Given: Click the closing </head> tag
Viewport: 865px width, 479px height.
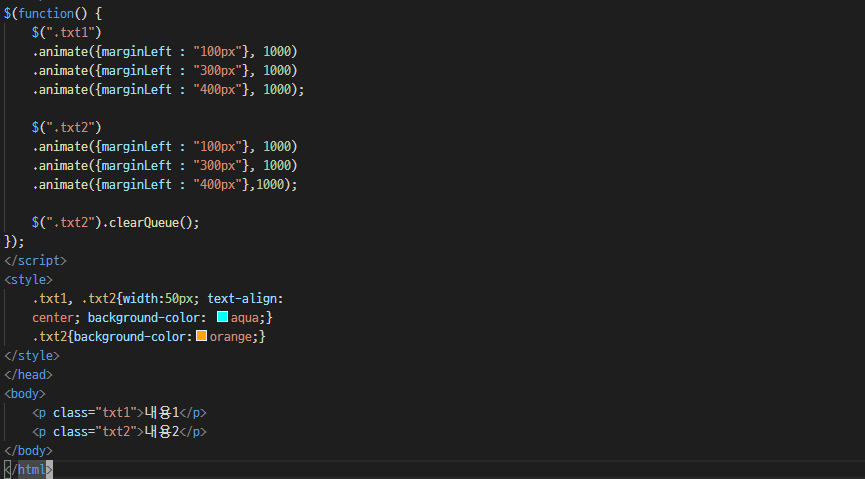Looking at the screenshot, I should (x=28, y=374).
